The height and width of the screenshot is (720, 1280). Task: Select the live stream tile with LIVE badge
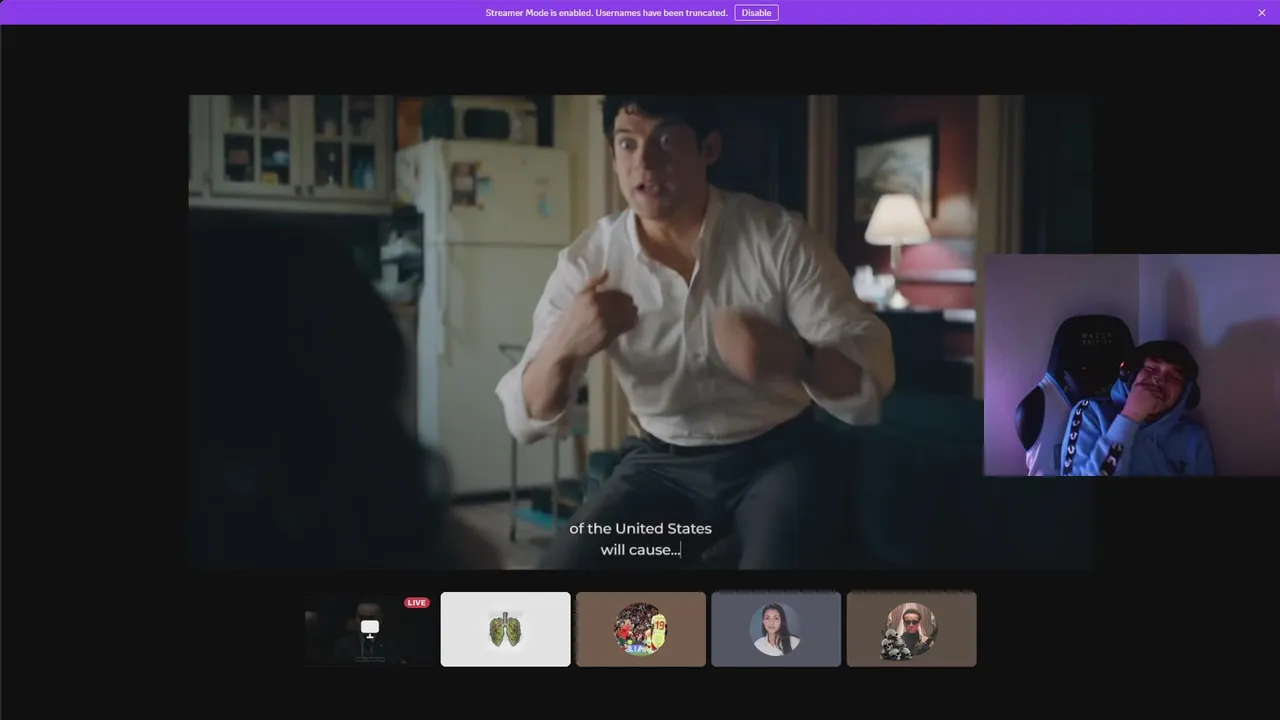click(x=370, y=629)
